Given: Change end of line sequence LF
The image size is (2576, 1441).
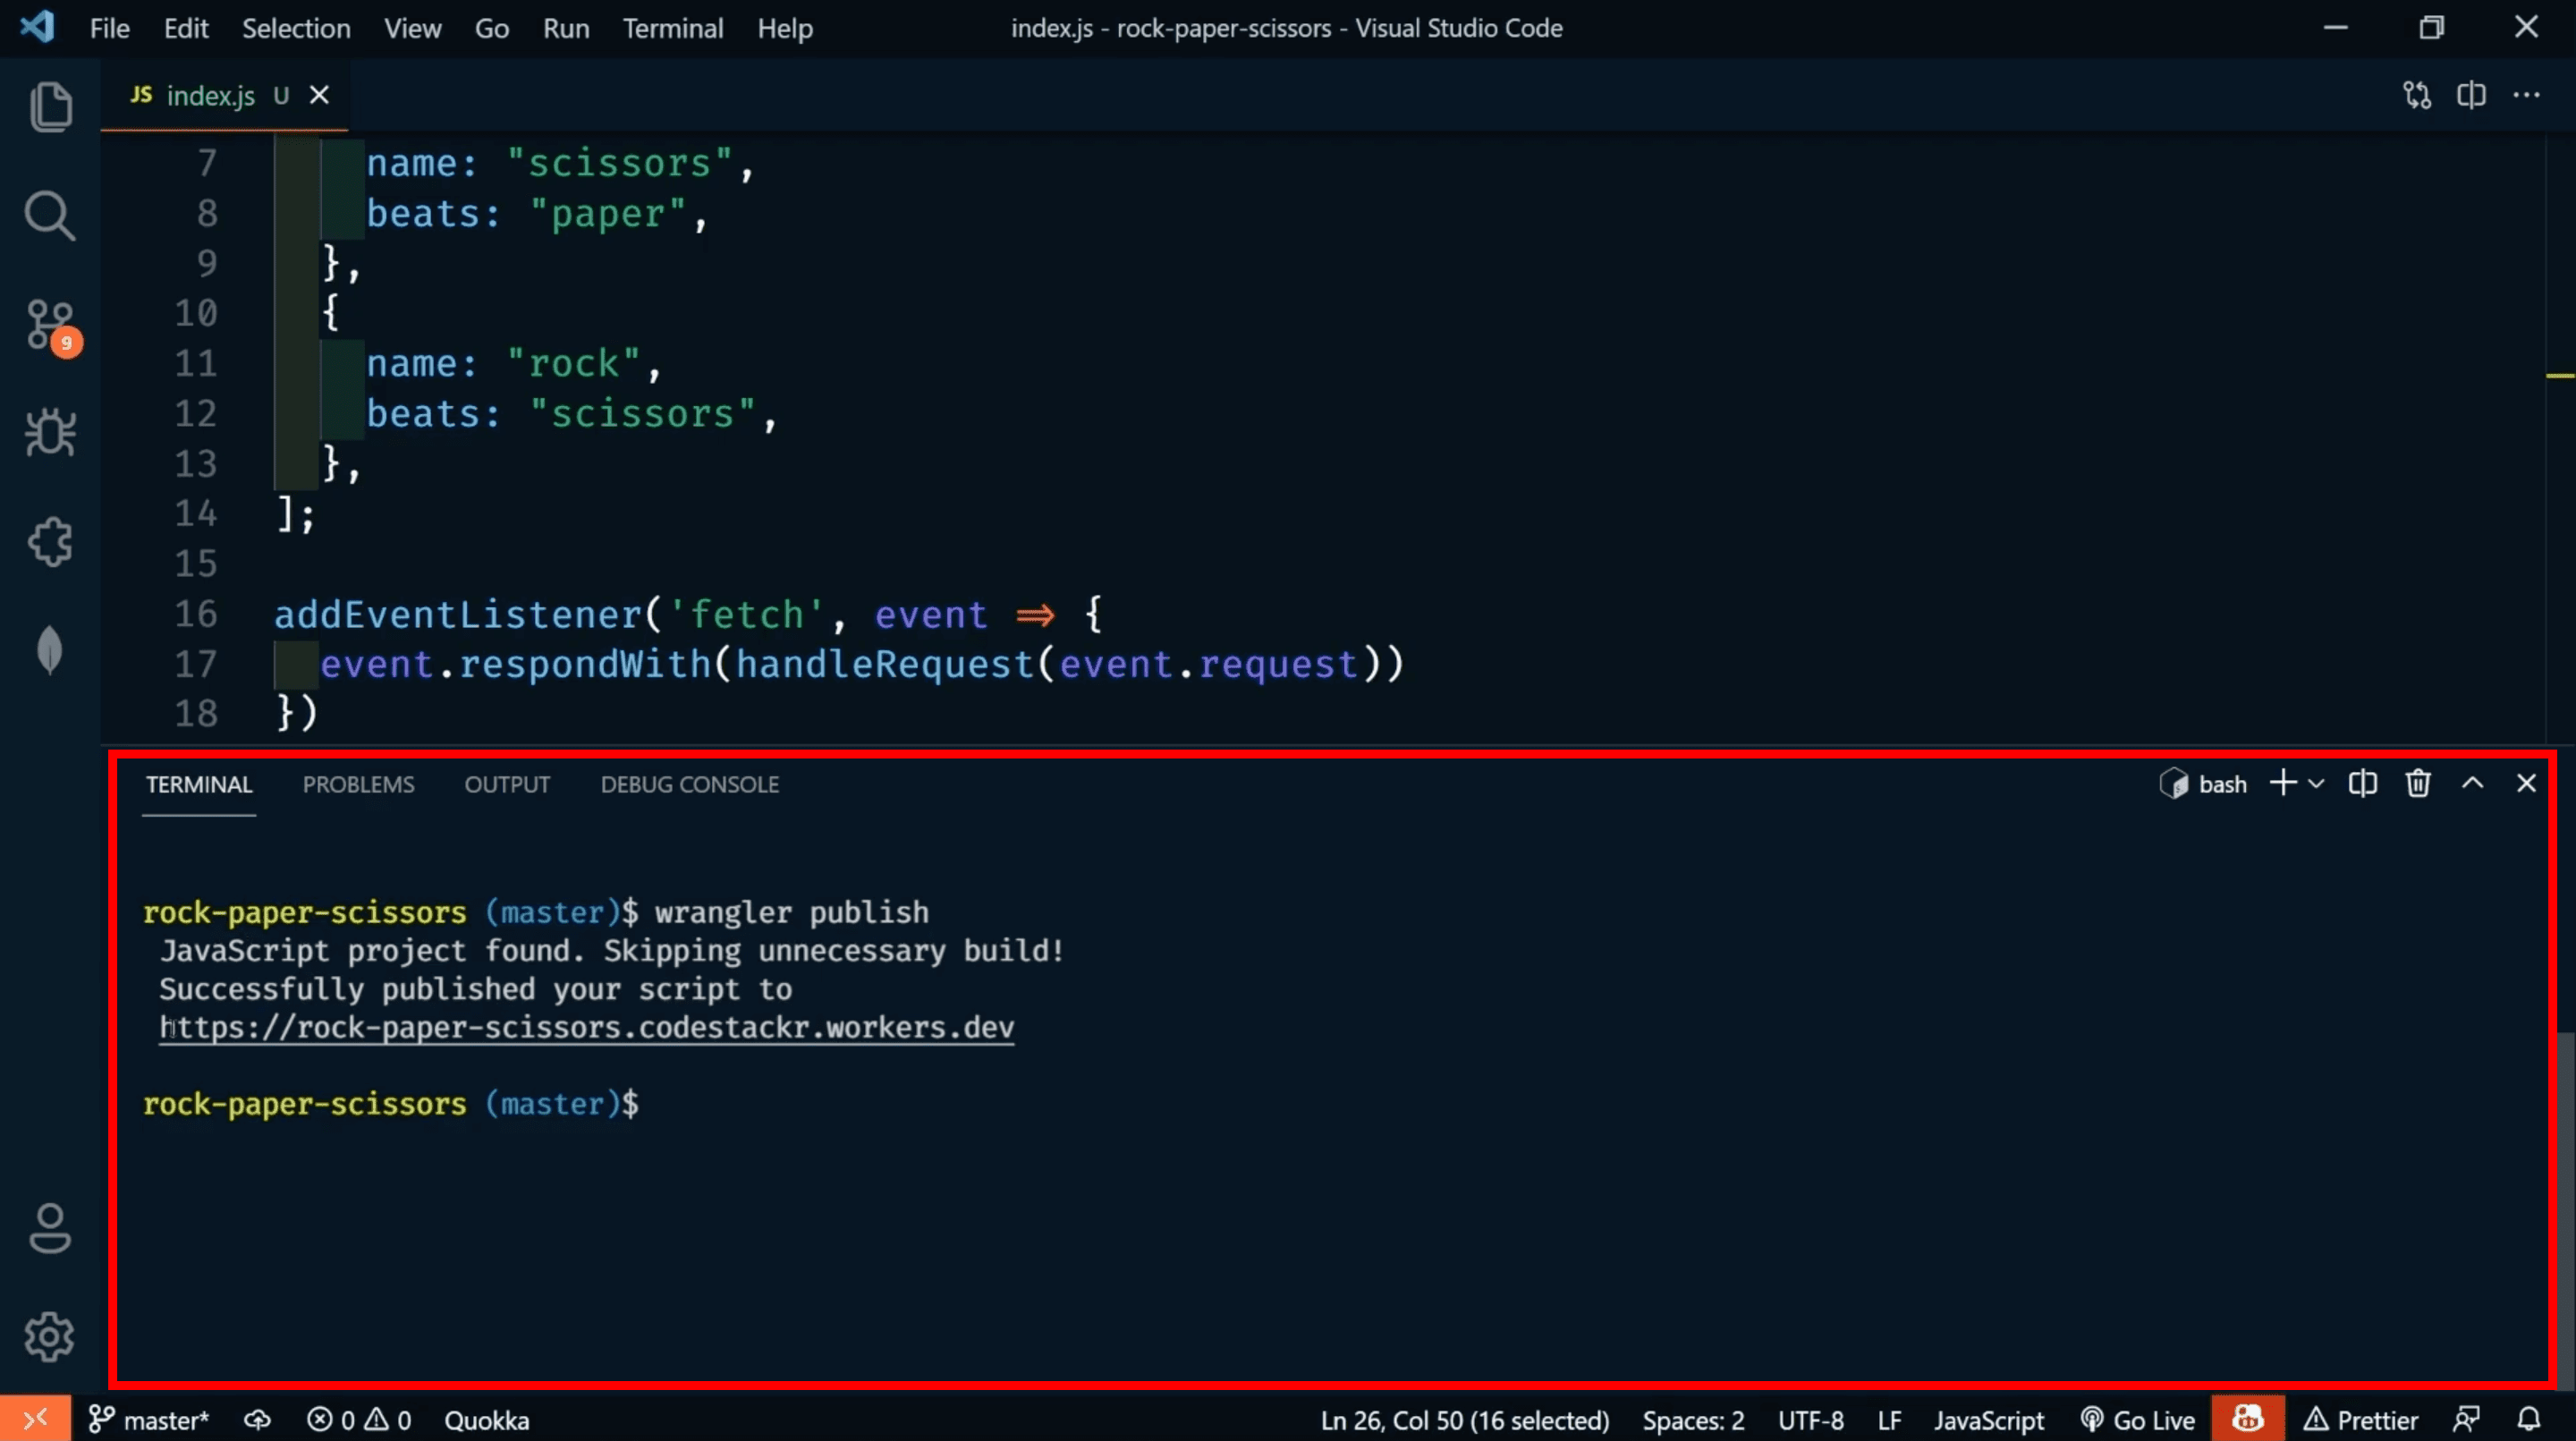Looking at the screenshot, I should (1889, 1420).
